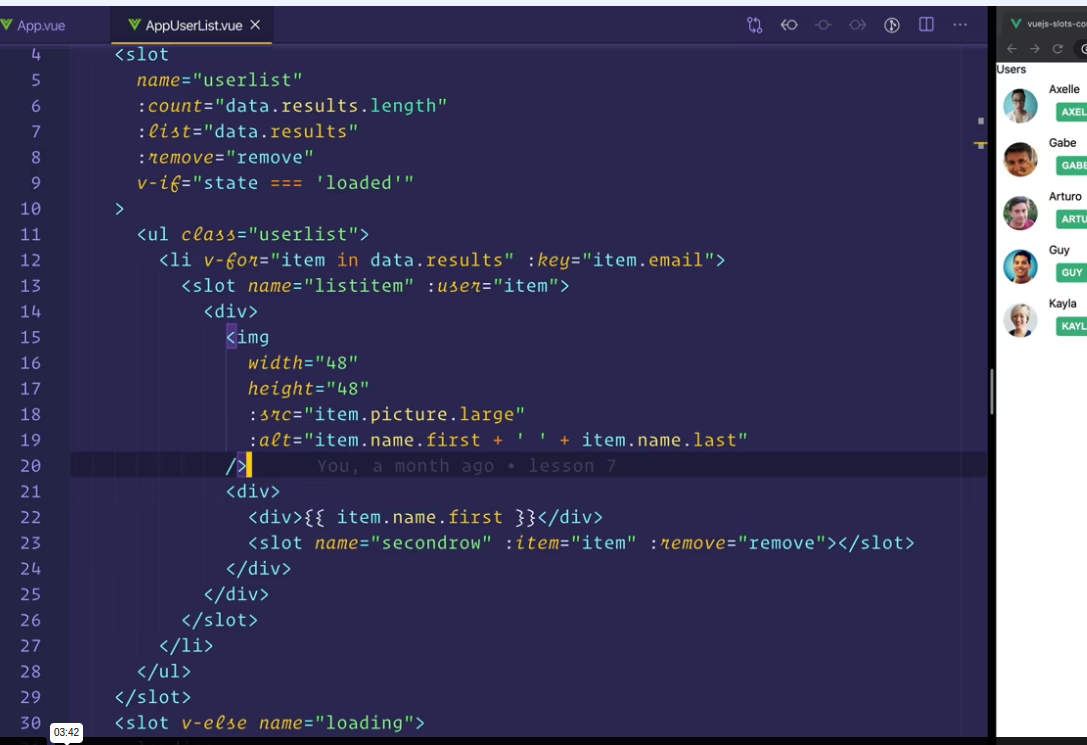Open the editor more actions ellipsis

(x=960, y=25)
